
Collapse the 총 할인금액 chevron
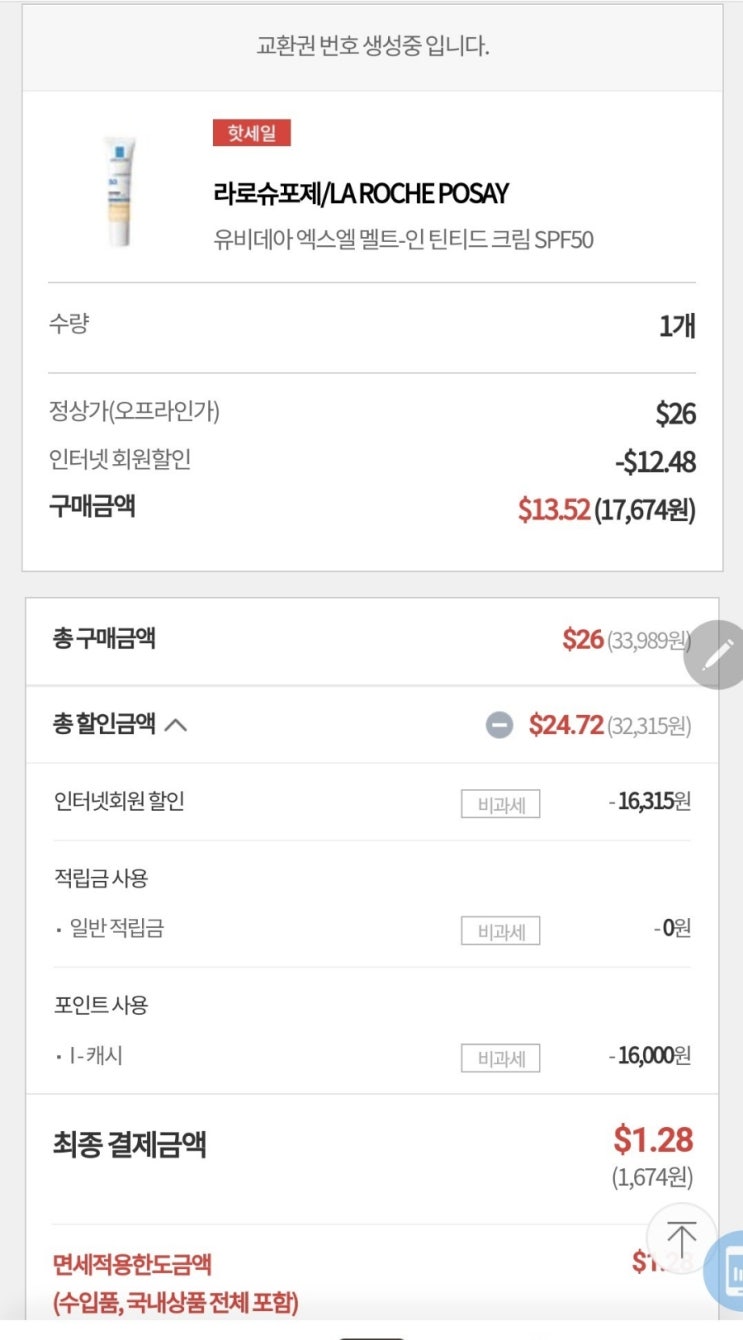[x=175, y=725]
